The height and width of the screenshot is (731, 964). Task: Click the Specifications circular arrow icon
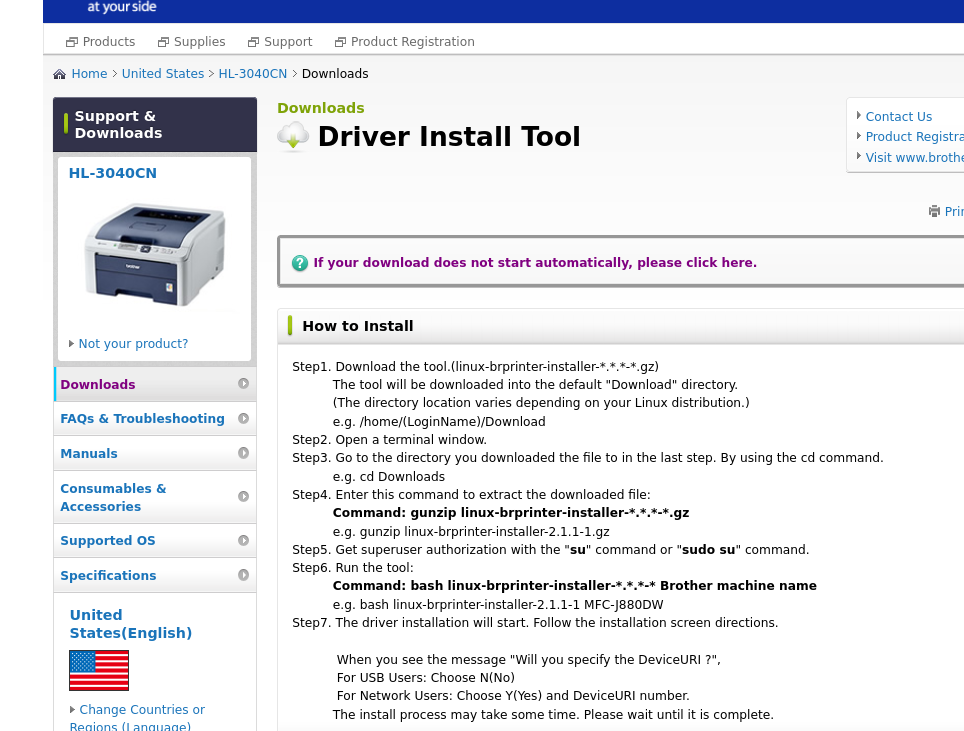(243, 575)
